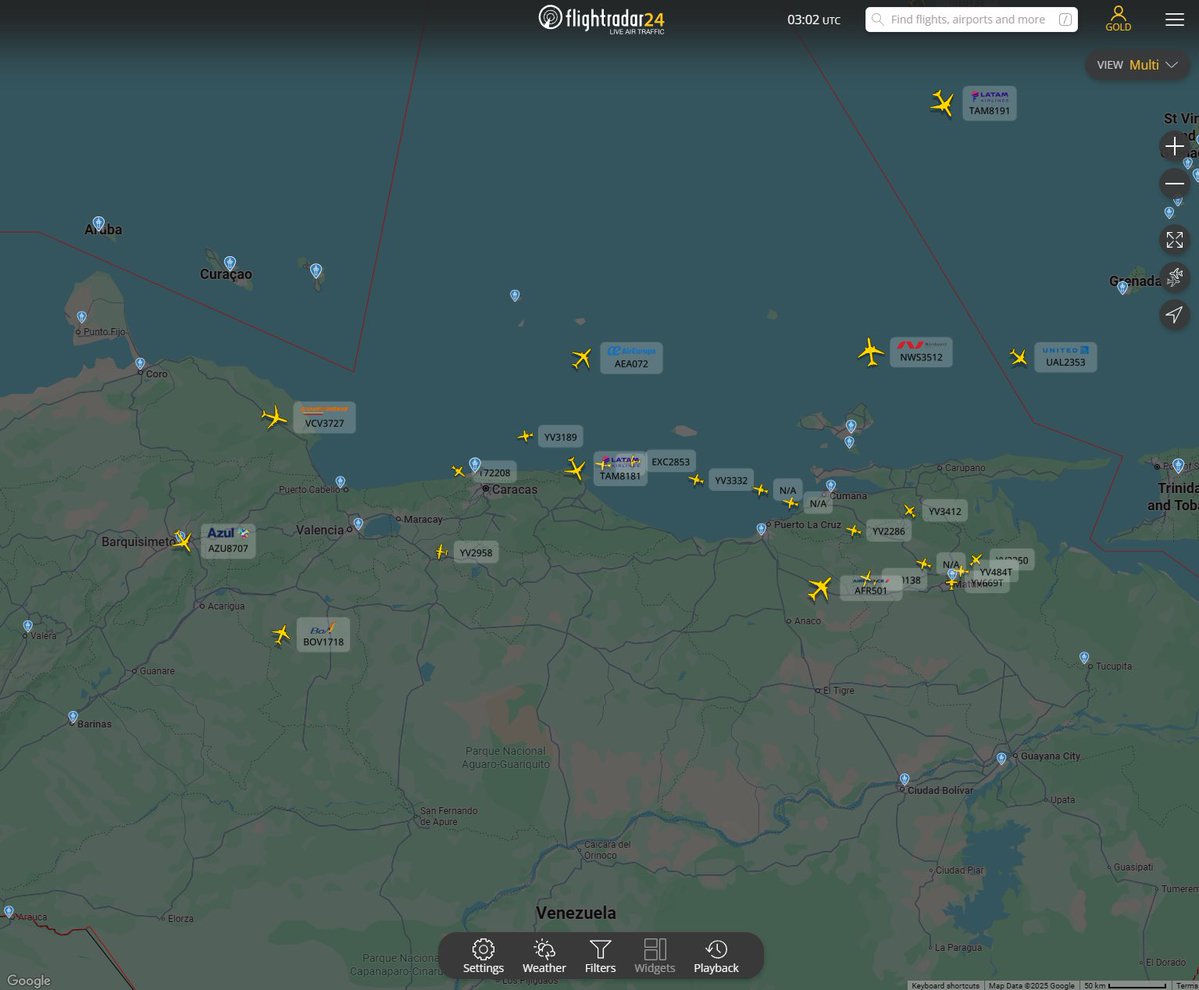This screenshot has width=1199, height=990.
Task: Click the 03:02 UTC clock
Action: pos(814,20)
